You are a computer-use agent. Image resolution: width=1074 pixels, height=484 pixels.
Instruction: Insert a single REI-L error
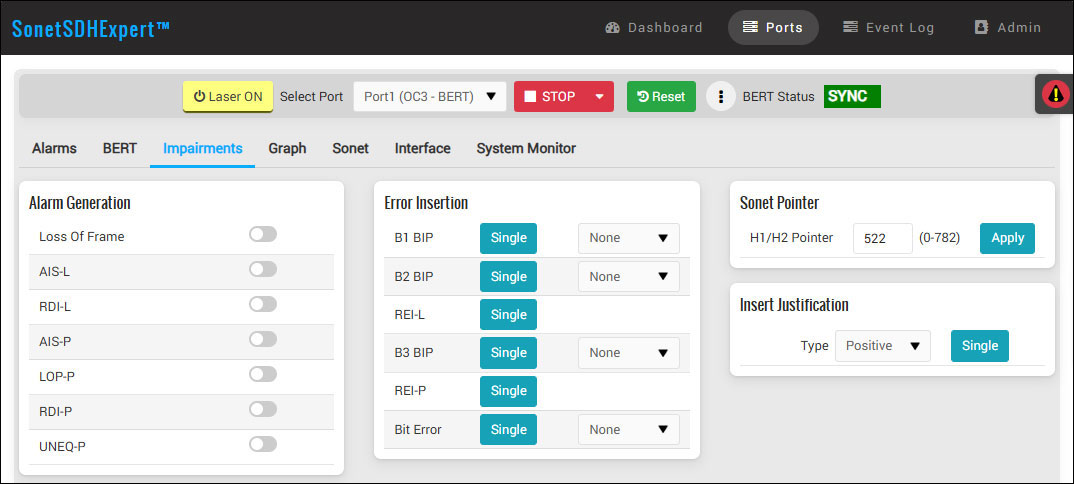508,314
